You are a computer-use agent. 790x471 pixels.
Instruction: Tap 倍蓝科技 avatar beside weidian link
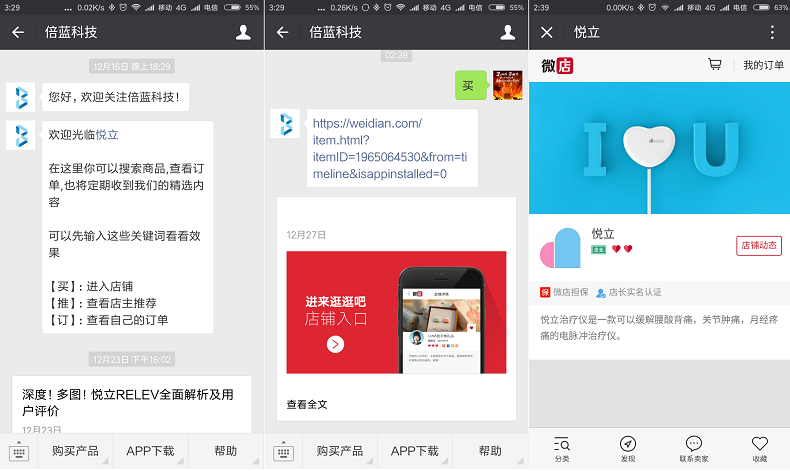pyautogui.click(x=285, y=123)
